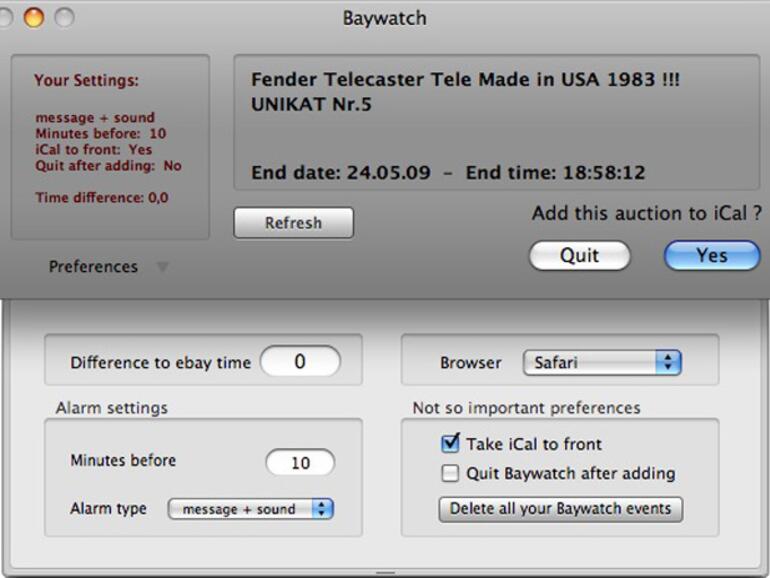Click the Quit button
This screenshot has width=770, height=578.
coord(579,255)
